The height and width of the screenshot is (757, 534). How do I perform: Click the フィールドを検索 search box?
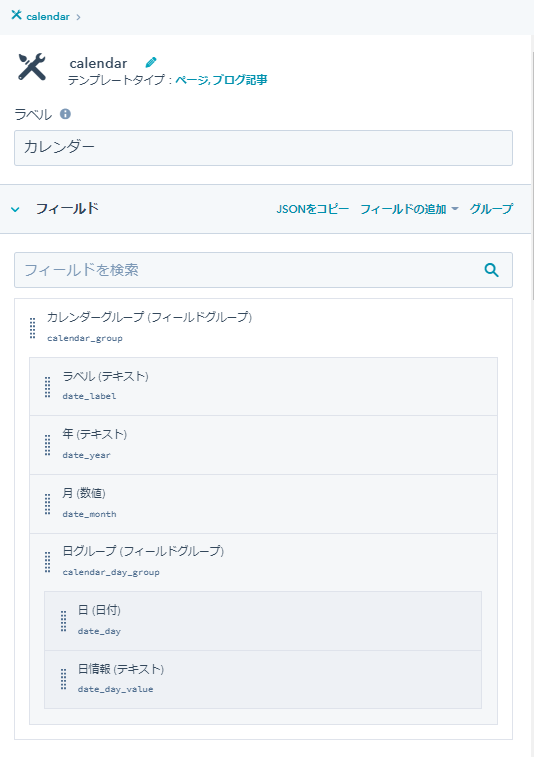(263, 270)
